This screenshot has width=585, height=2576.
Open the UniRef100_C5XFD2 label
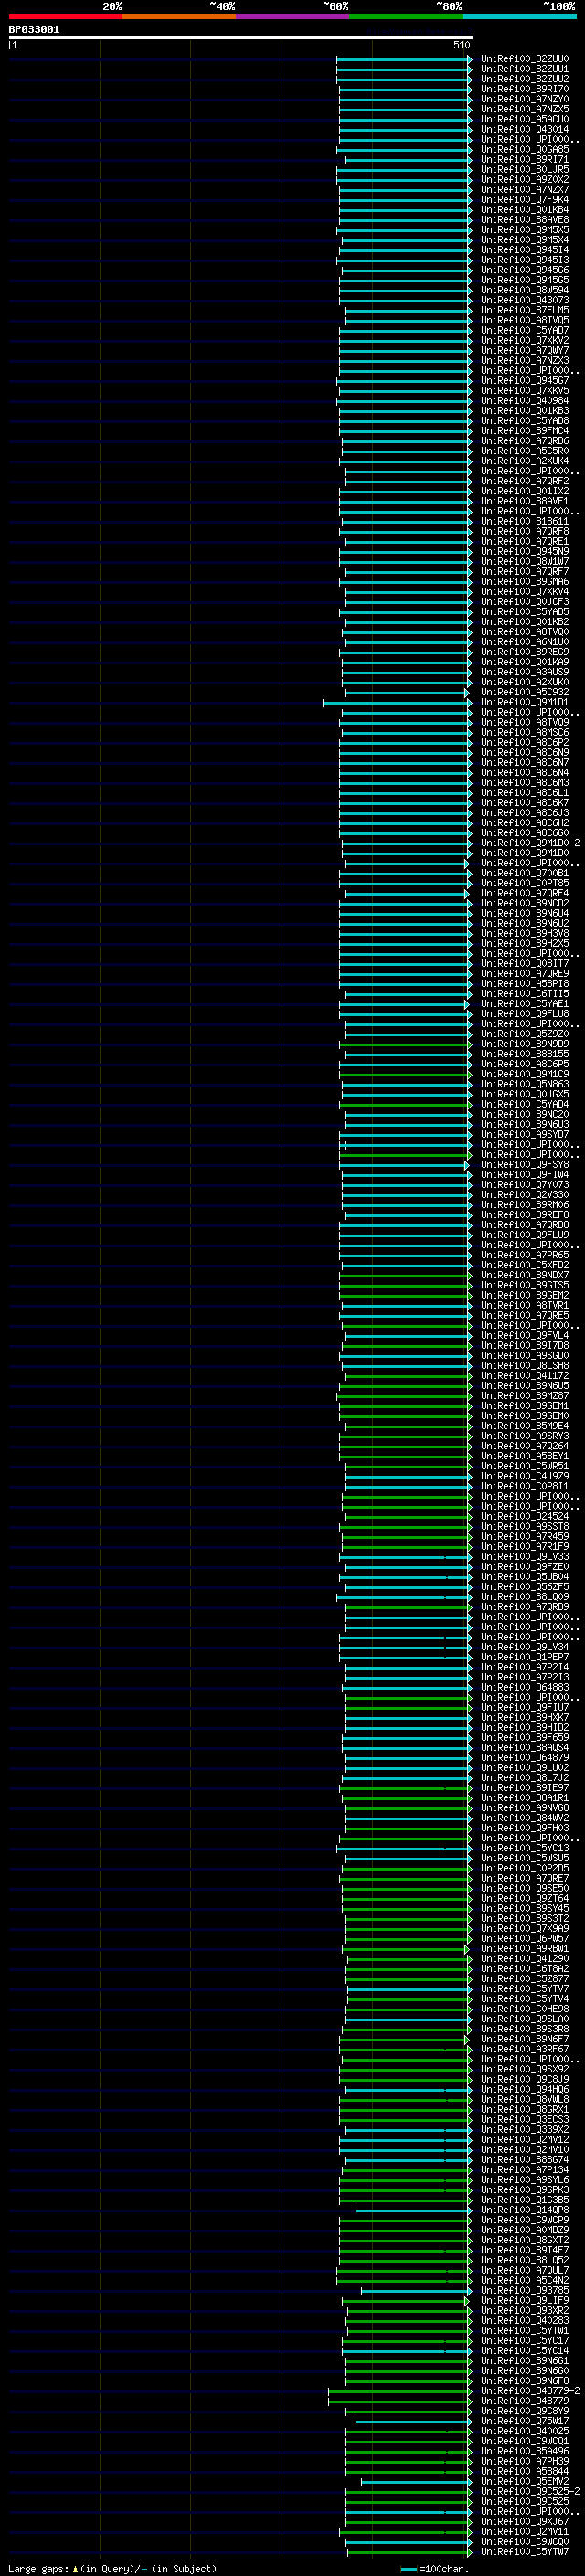[524, 1265]
